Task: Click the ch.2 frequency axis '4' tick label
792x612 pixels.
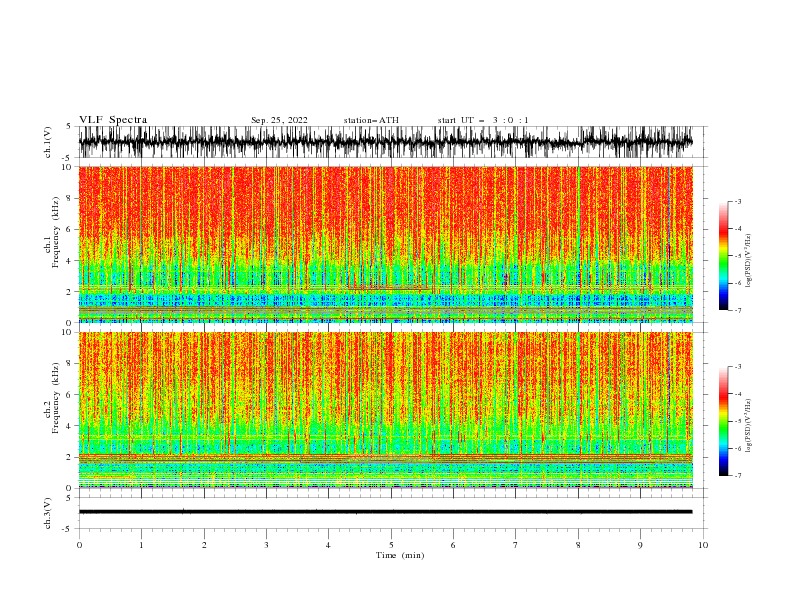Action: (69, 426)
